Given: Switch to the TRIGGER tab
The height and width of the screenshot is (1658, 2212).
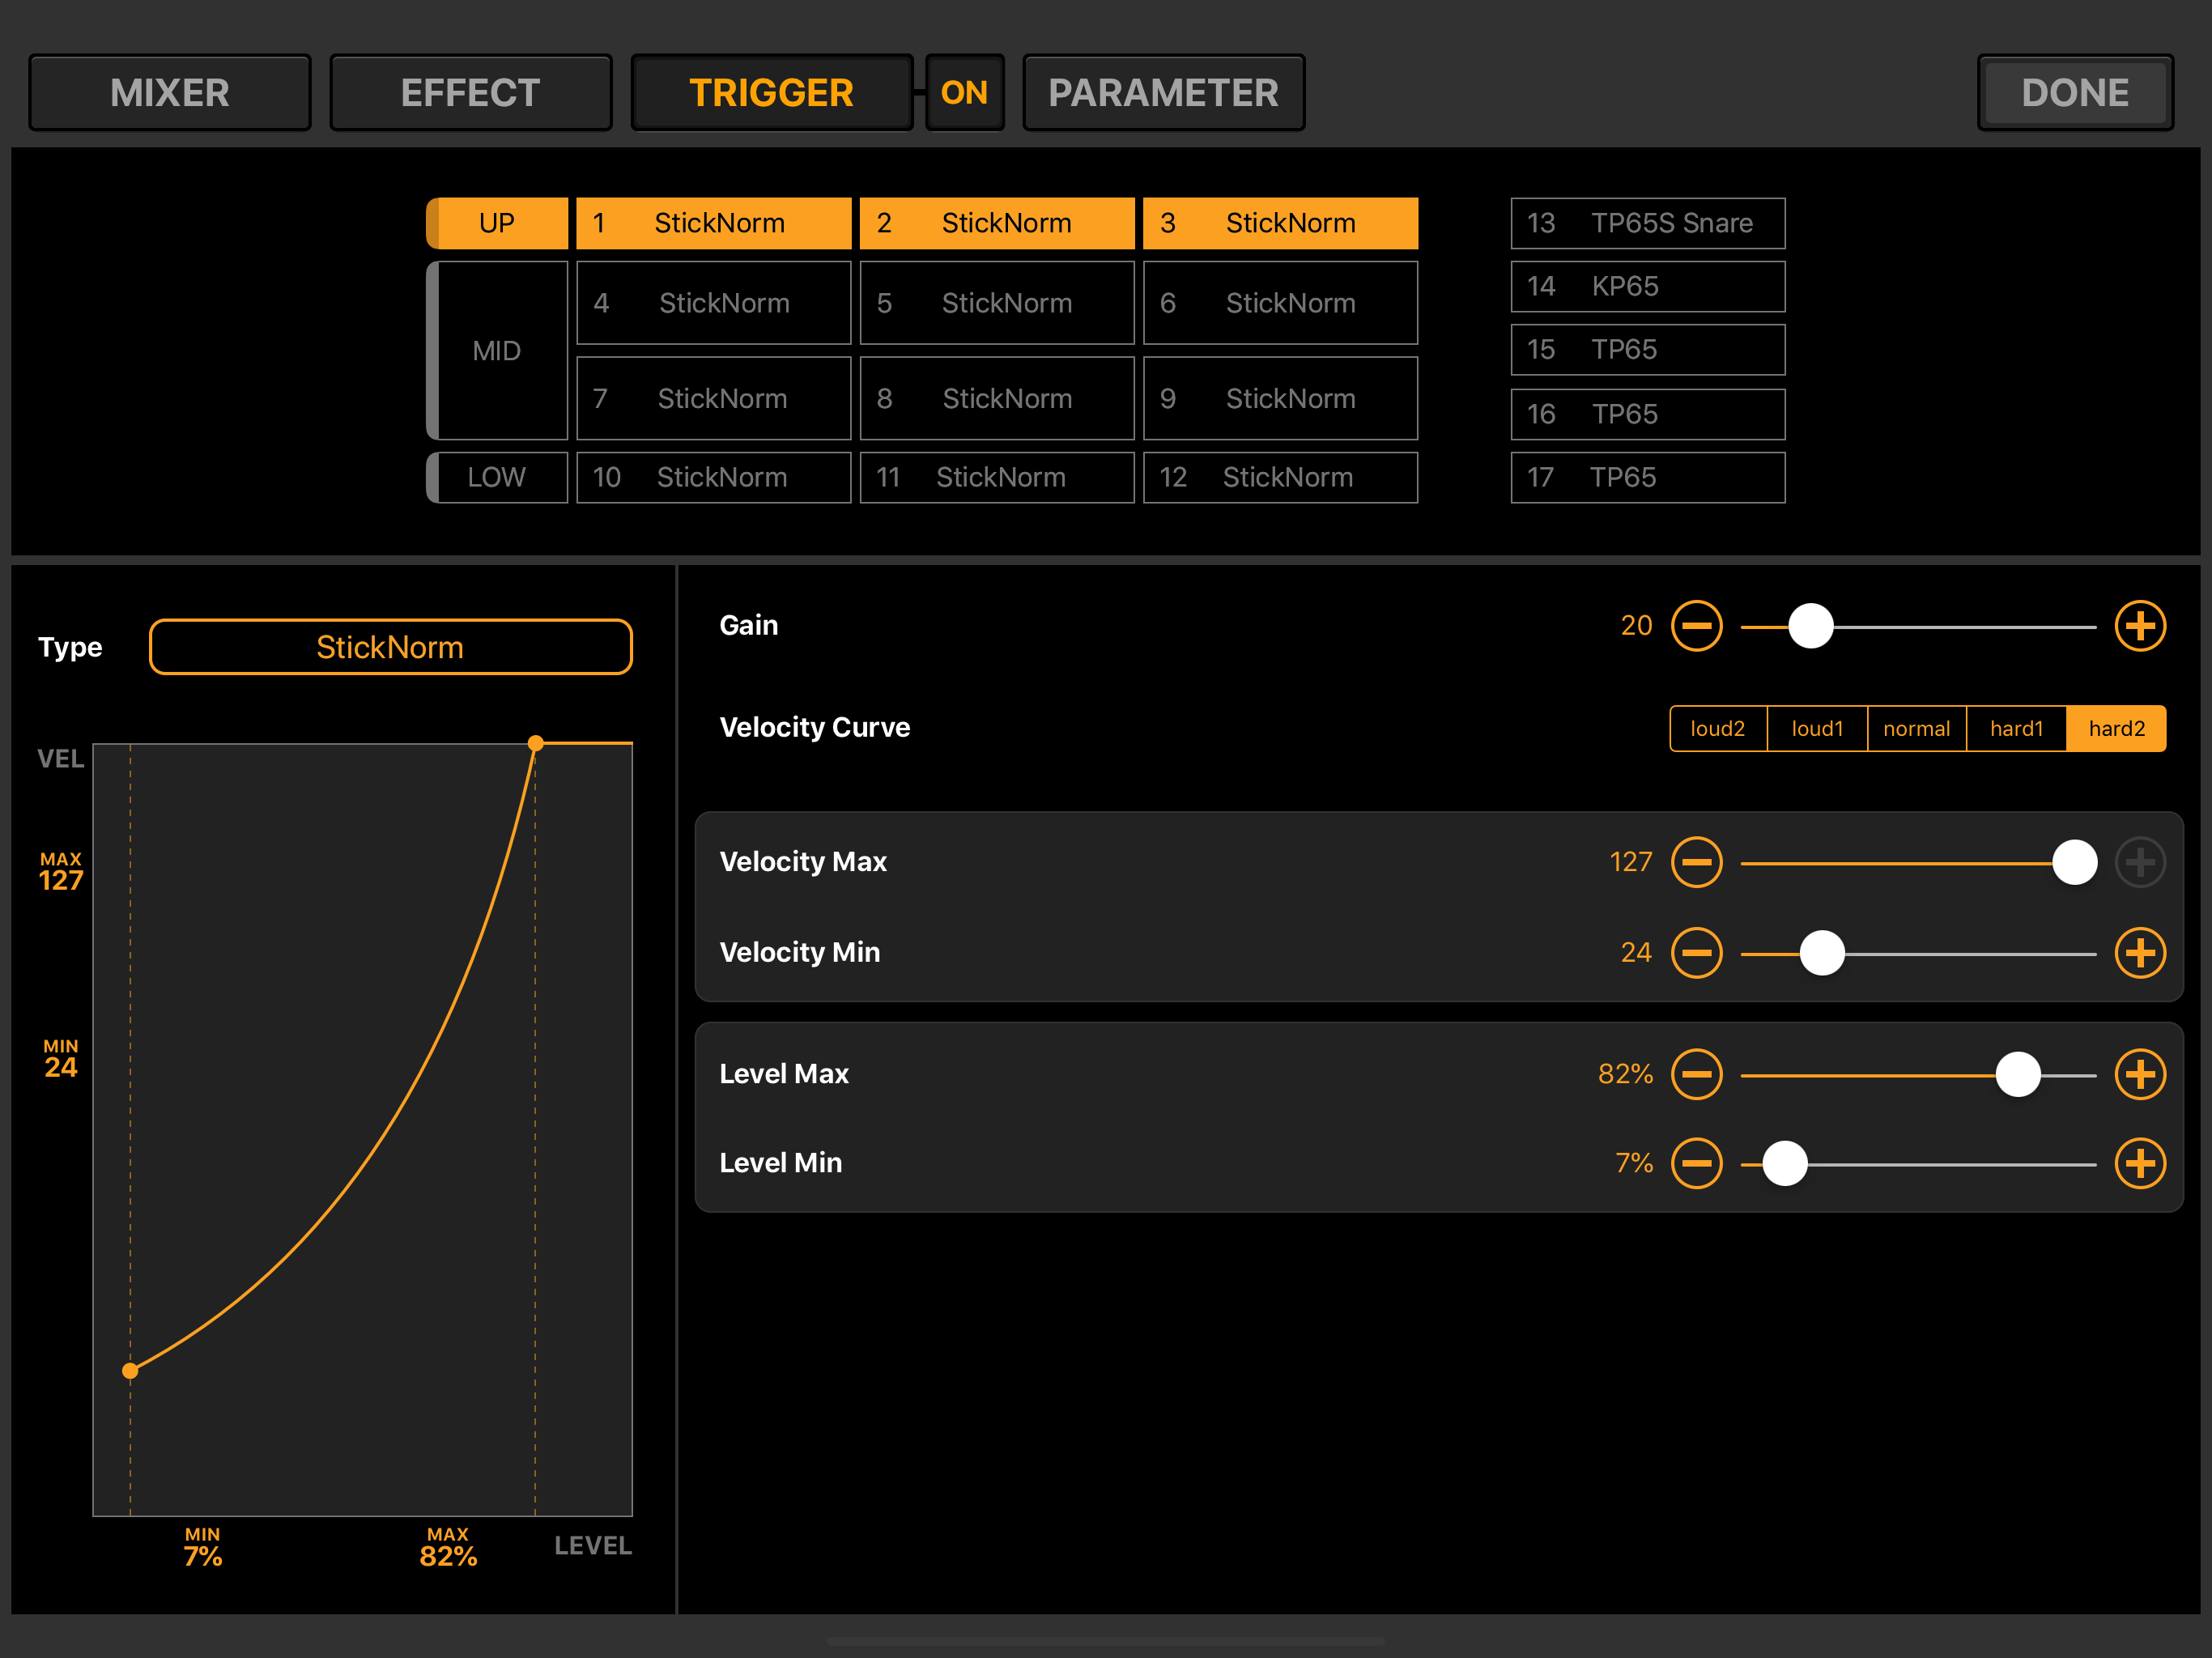Looking at the screenshot, I should [x=772, y=93].
